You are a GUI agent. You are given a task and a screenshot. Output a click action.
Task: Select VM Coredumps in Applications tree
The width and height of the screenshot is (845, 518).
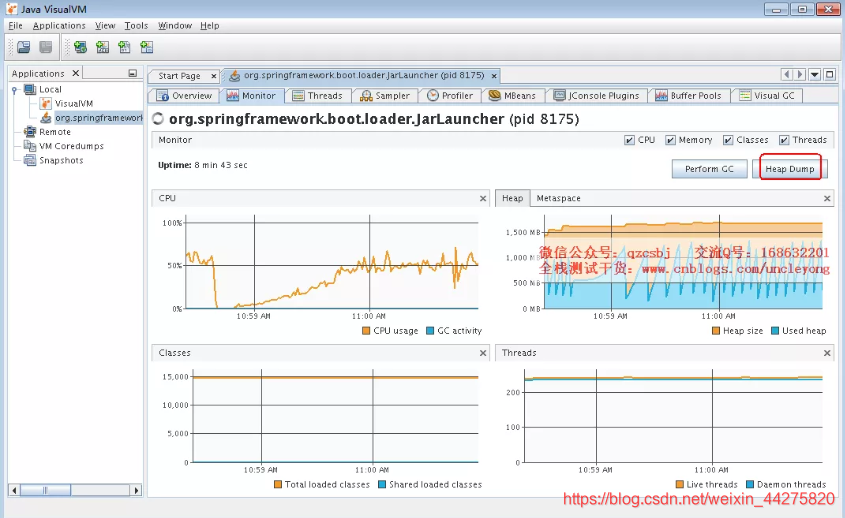click(x=64, y=146)
